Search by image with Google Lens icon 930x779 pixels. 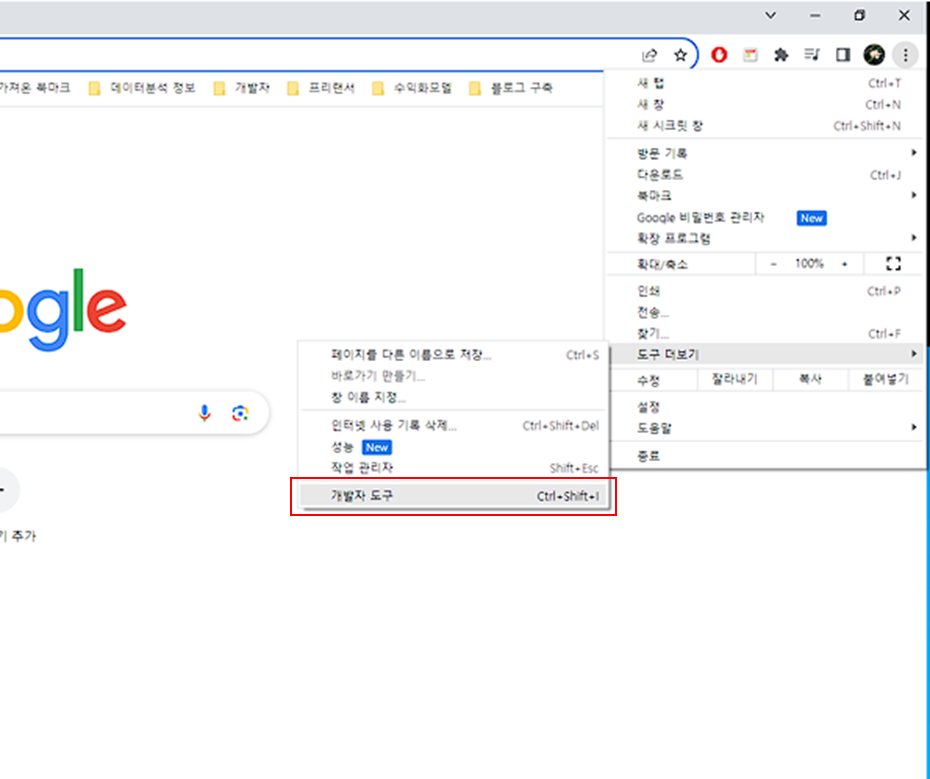[x=240, y=413]
